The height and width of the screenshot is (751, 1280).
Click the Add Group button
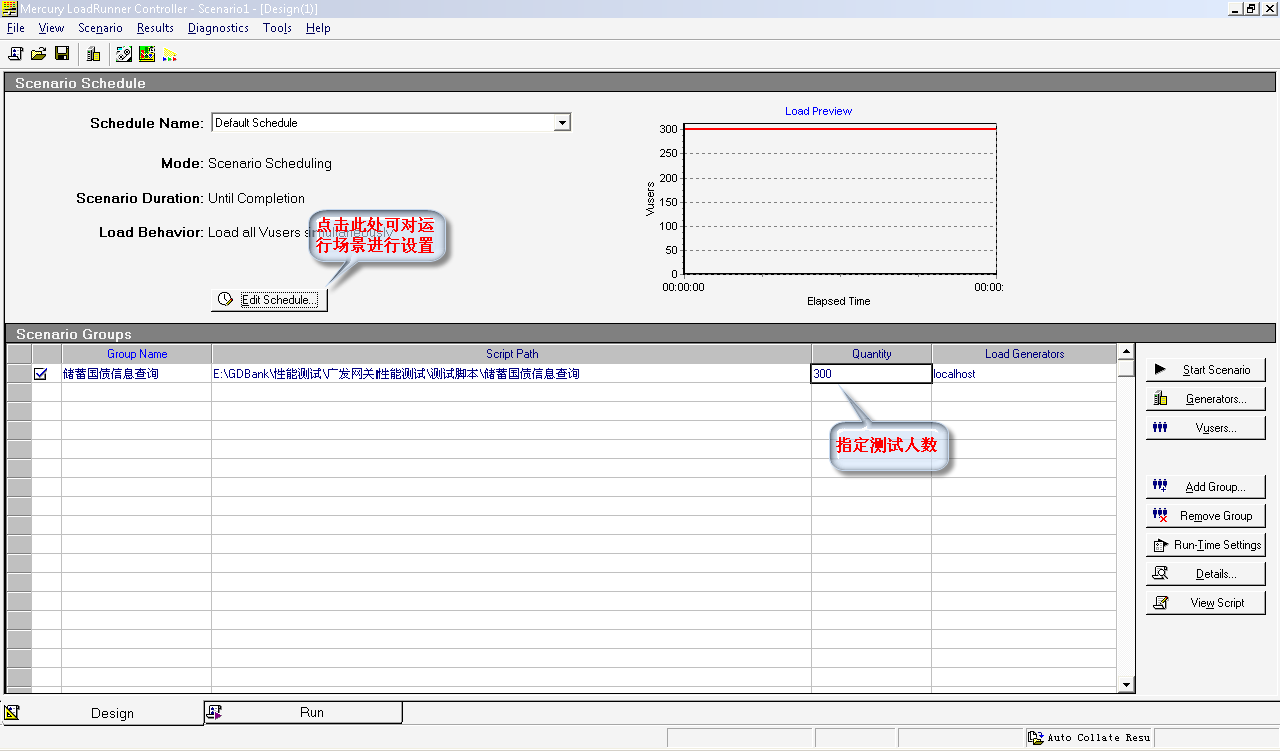(x=1205, y=487)
